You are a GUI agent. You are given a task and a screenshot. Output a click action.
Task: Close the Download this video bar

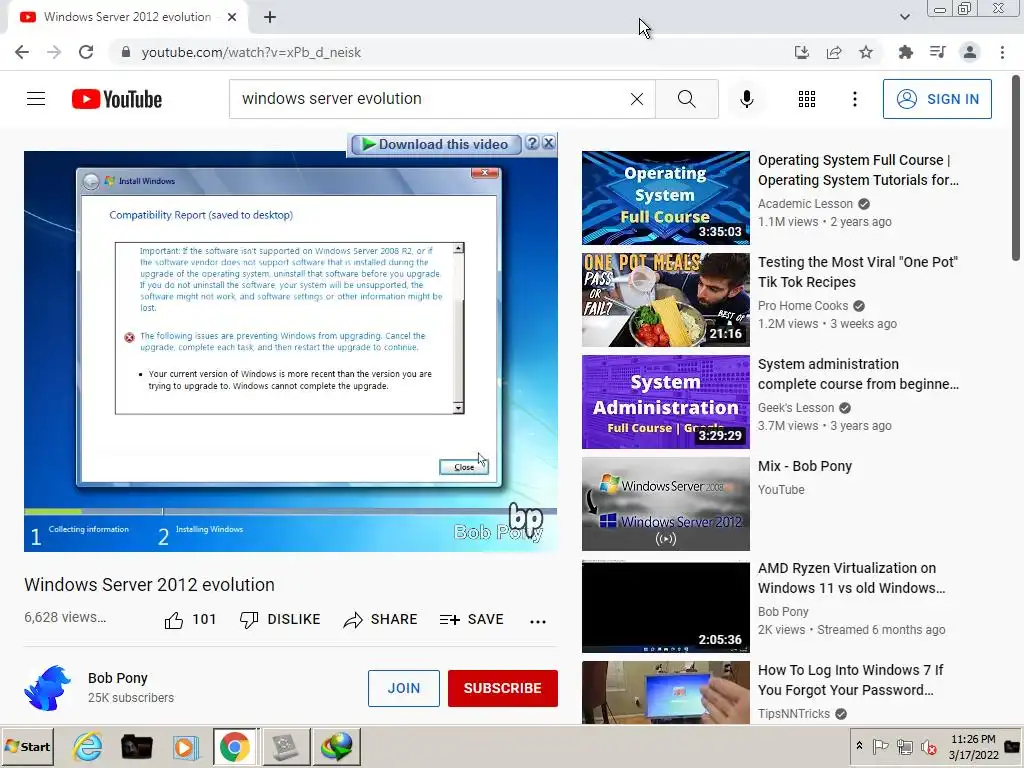549,143
